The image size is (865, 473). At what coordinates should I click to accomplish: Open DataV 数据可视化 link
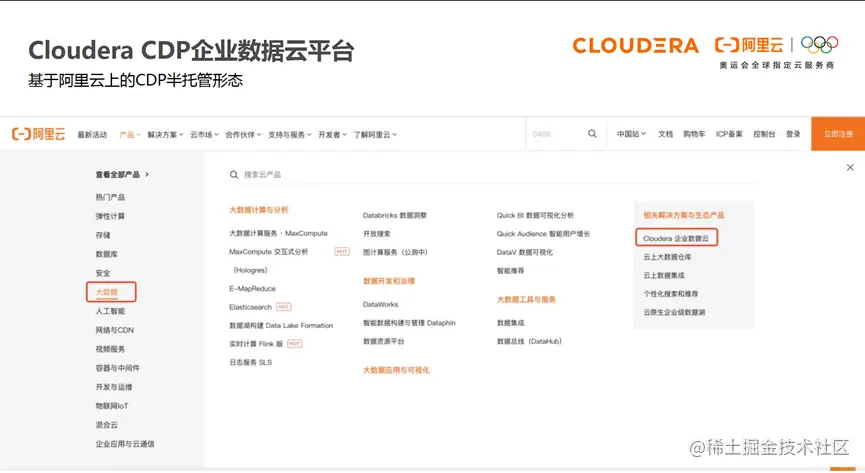click(x=525, y=252)
